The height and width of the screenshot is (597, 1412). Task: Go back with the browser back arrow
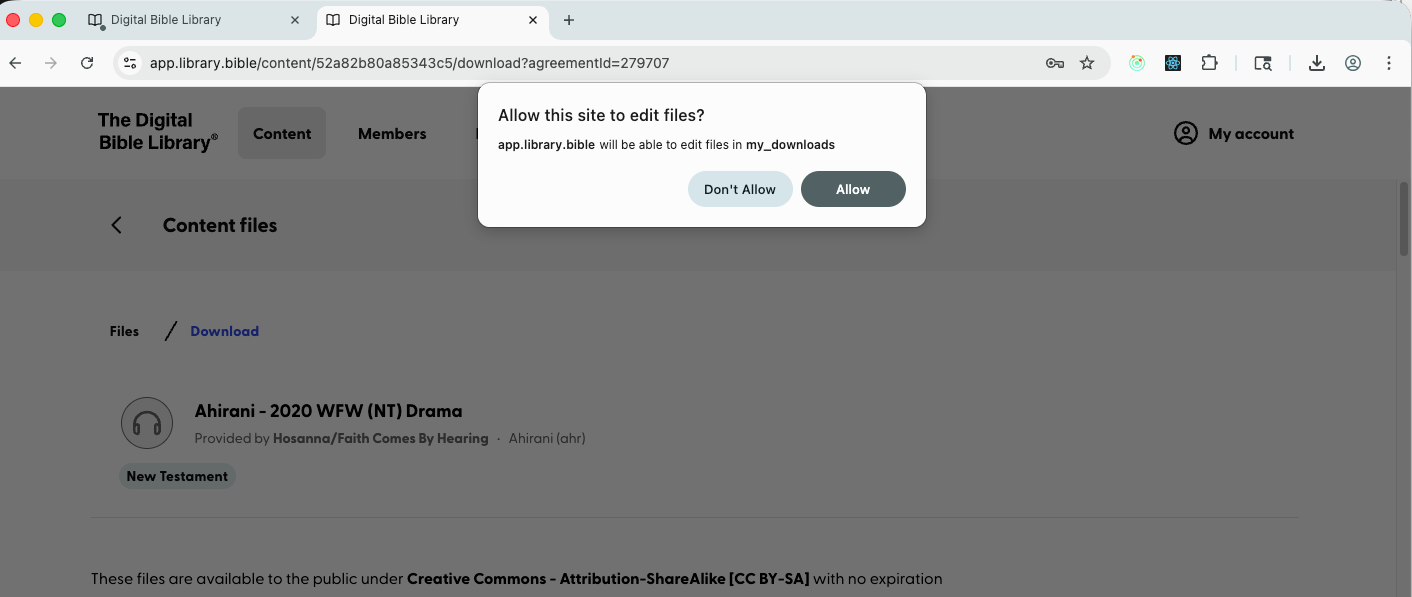pyautogui.click(x=15, y=63)
